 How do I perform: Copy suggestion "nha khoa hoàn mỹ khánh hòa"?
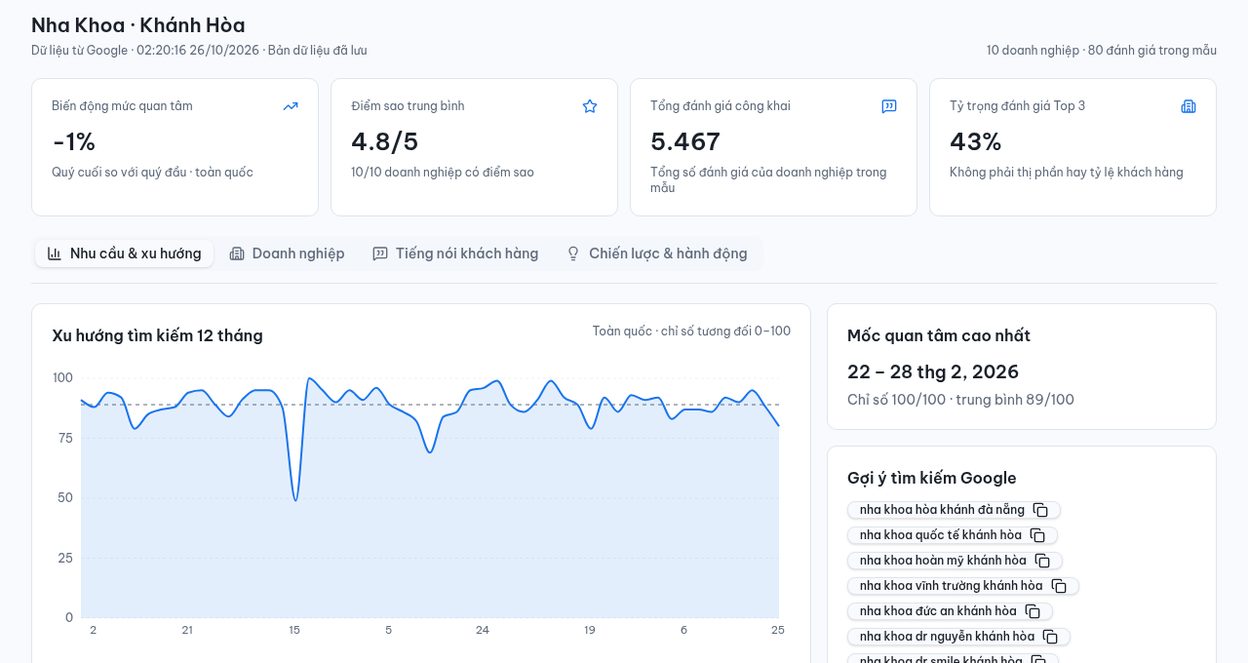coord(1042,561)
